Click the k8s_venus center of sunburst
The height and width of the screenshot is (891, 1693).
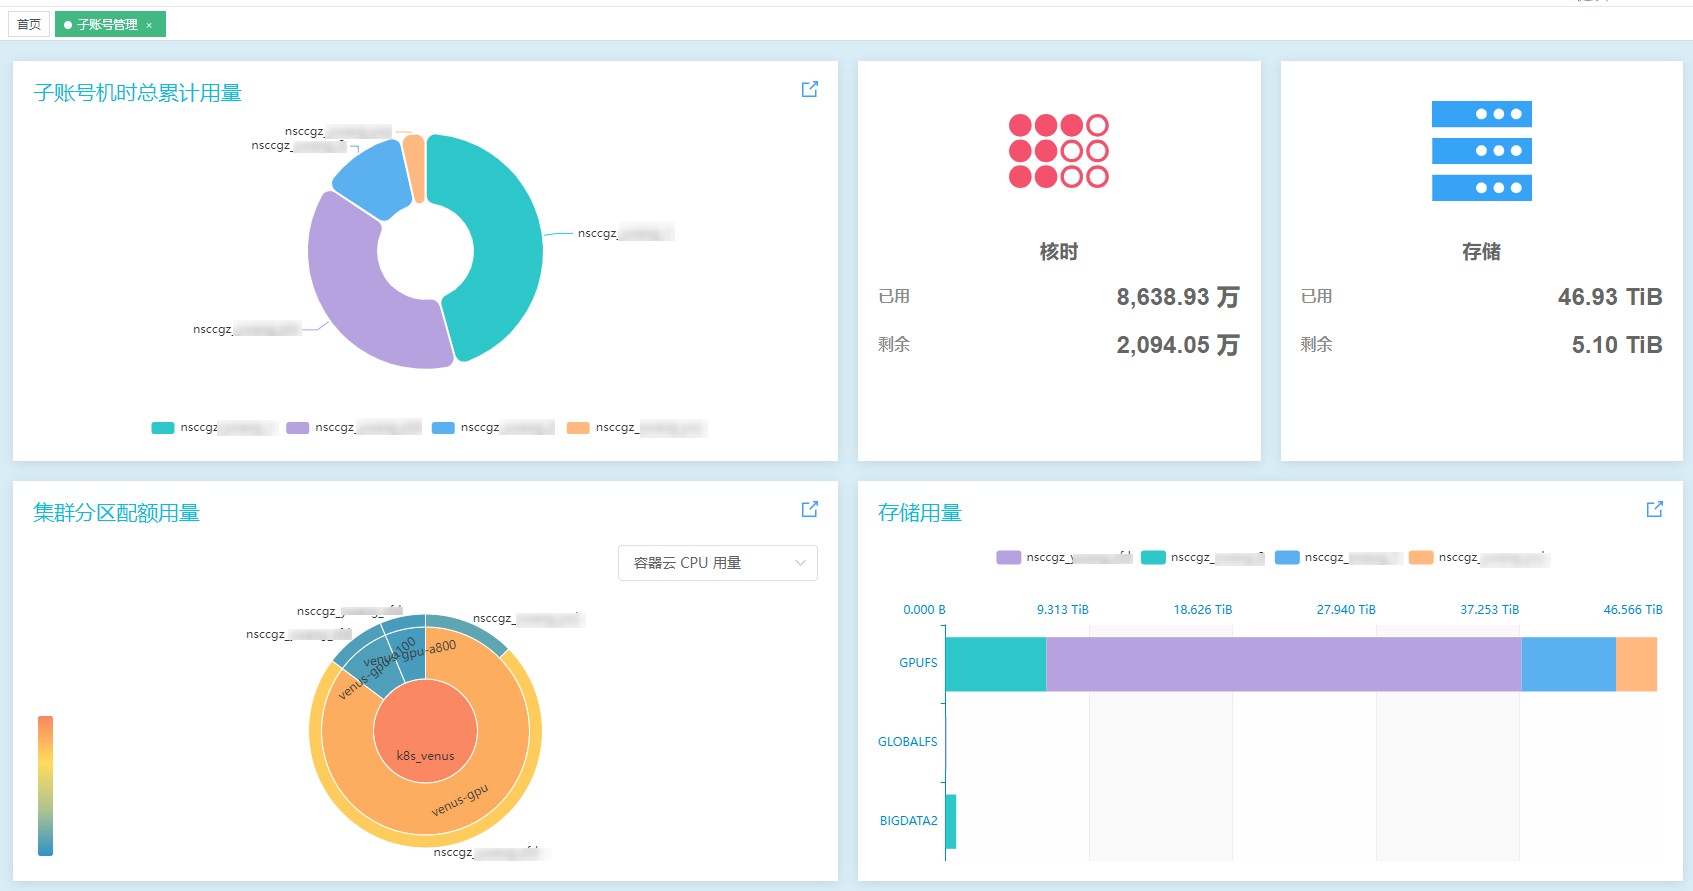pos(425,733)
